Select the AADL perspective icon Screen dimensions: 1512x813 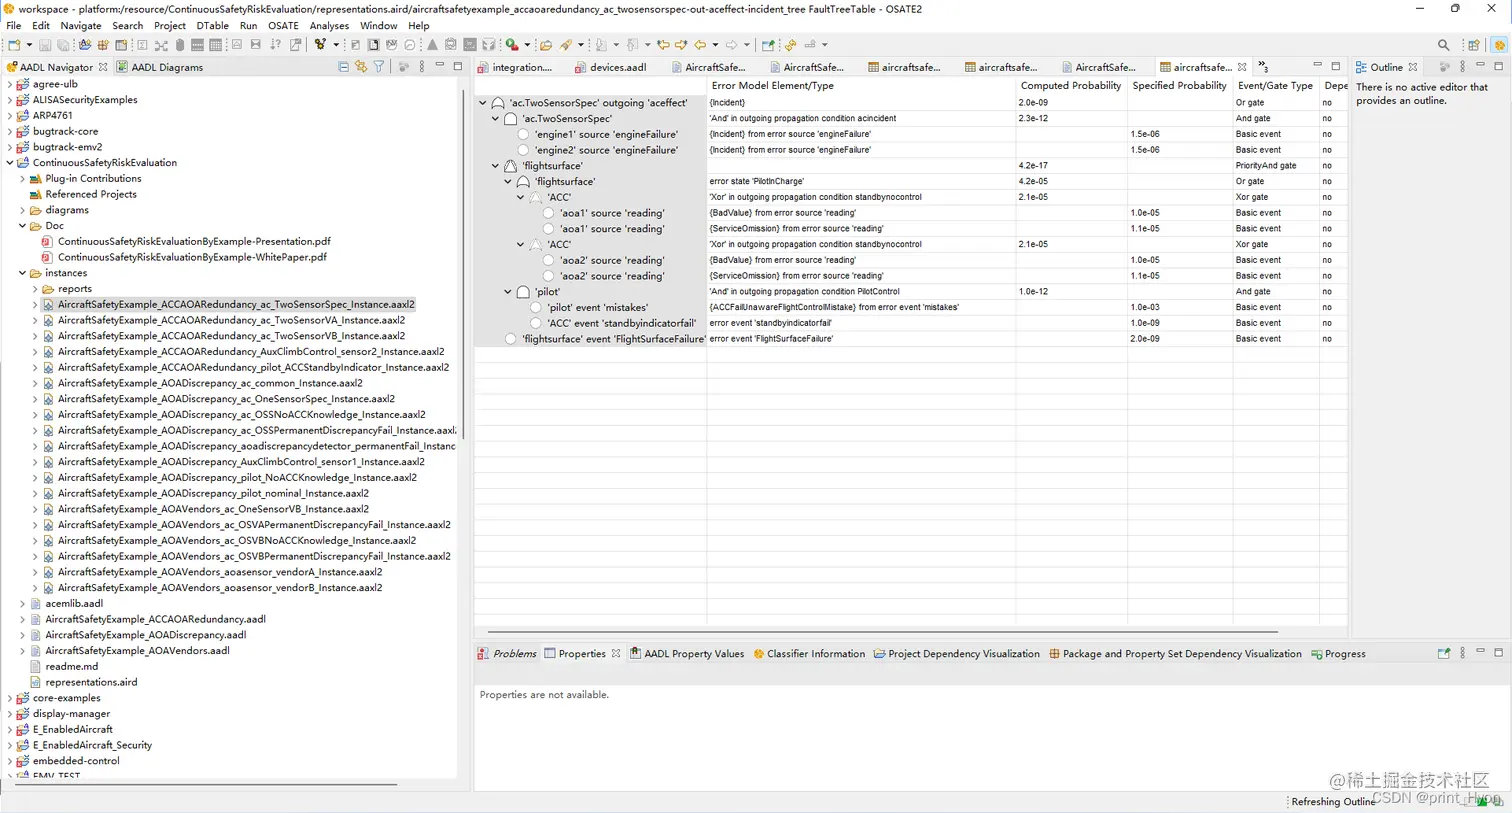1498,45
